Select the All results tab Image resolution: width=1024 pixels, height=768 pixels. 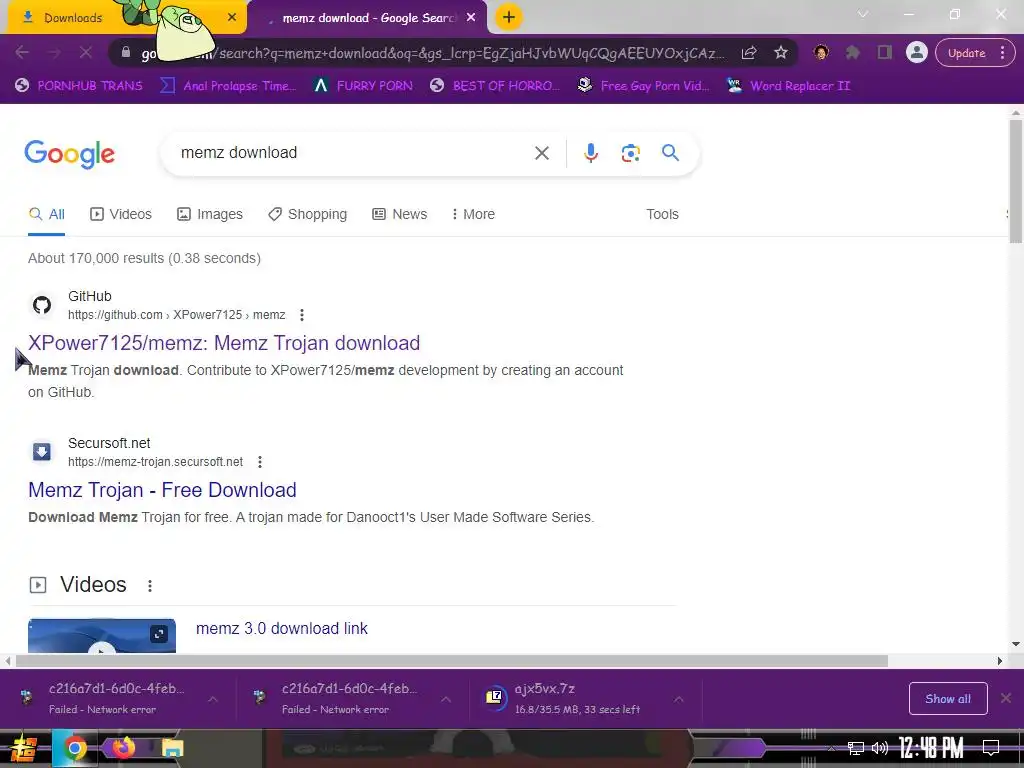tap(46, 214)
